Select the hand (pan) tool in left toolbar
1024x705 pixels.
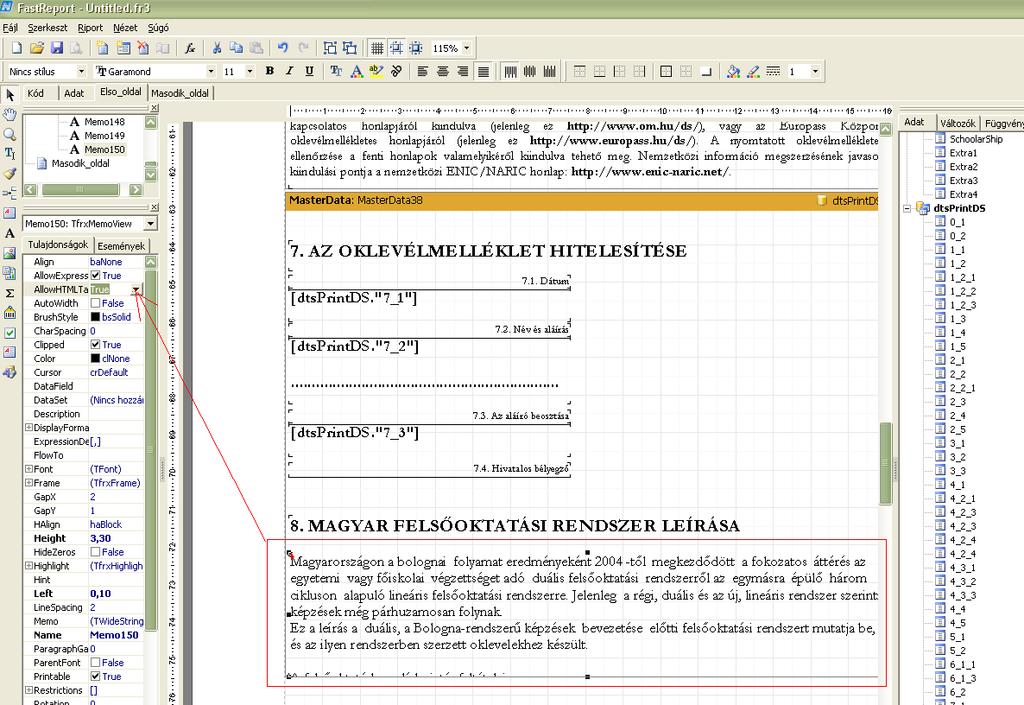pyautogui.click(x=10, y=115)
